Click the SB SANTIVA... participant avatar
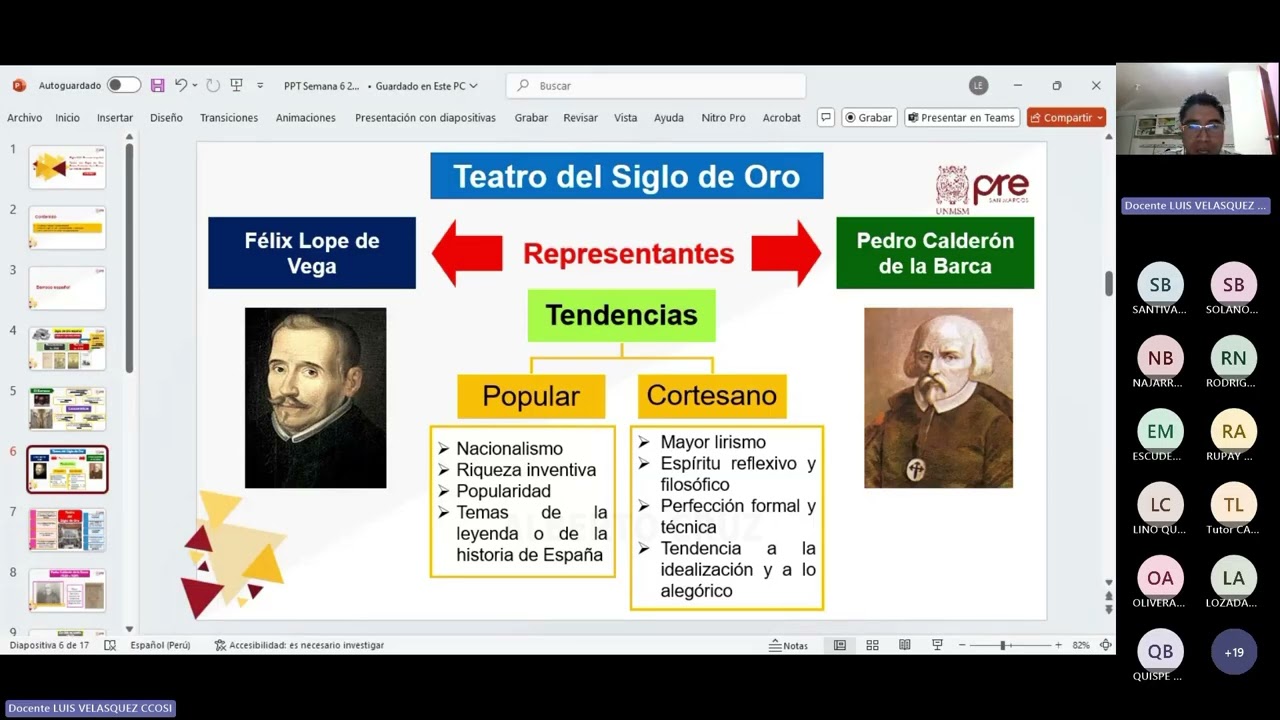The height and width of the screenshot is (720, 1280). [x=1160, y=285]
